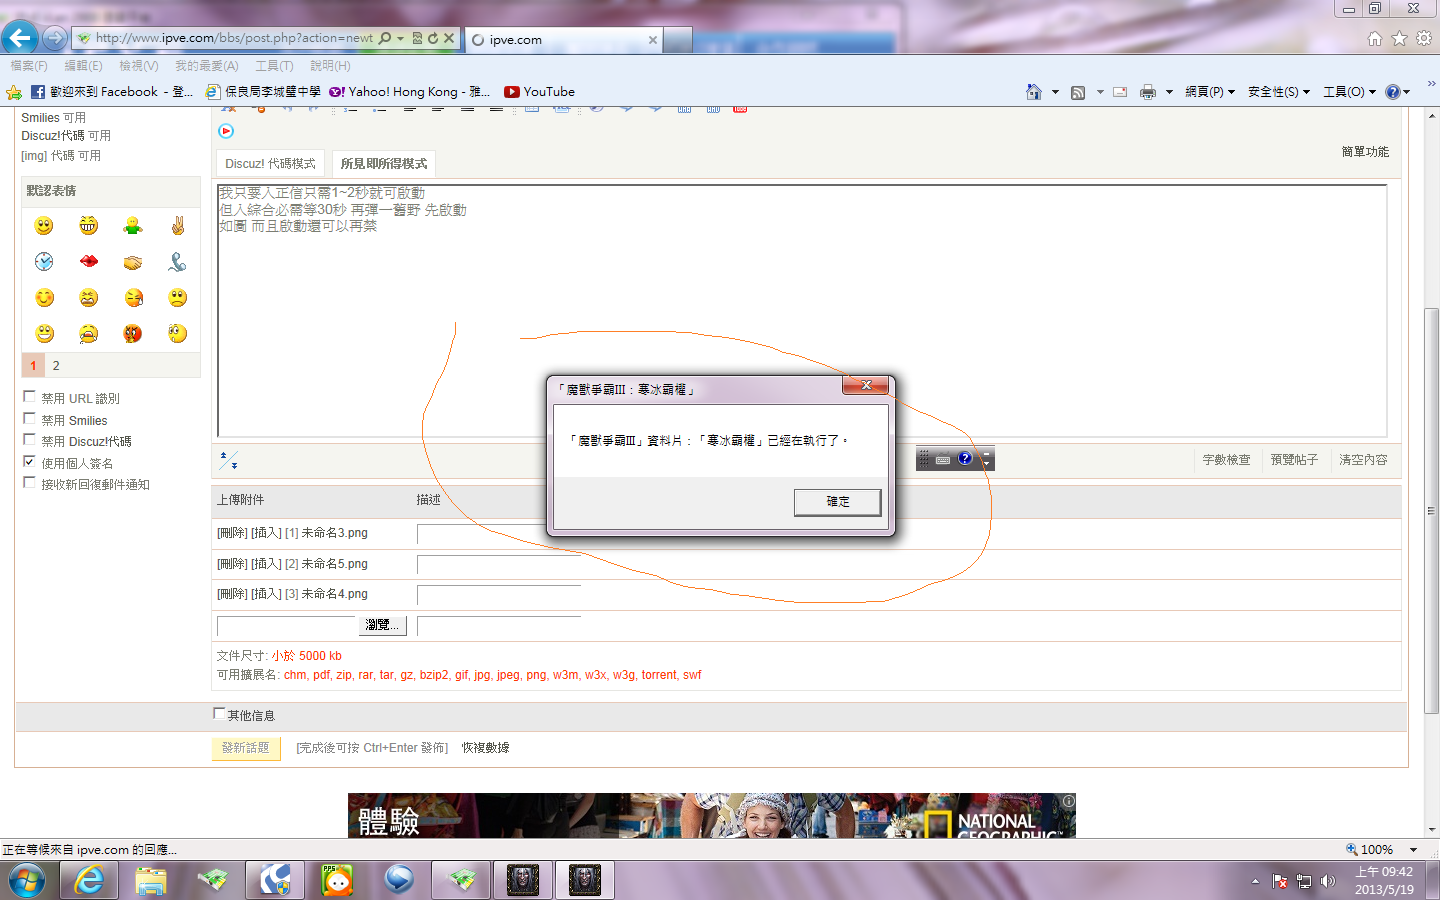Click the blue media play icon above editor
The image size is (1440, 900).
click(226, 131)
